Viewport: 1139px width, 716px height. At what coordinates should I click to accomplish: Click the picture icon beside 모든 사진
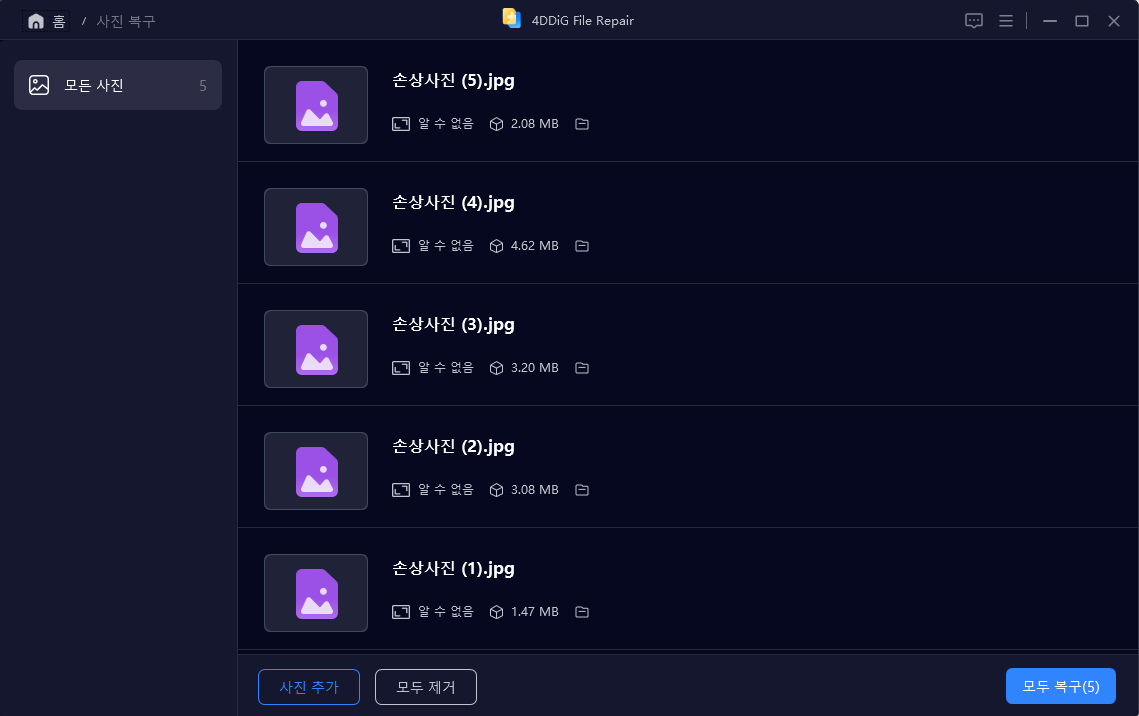(x=39, y=85)
